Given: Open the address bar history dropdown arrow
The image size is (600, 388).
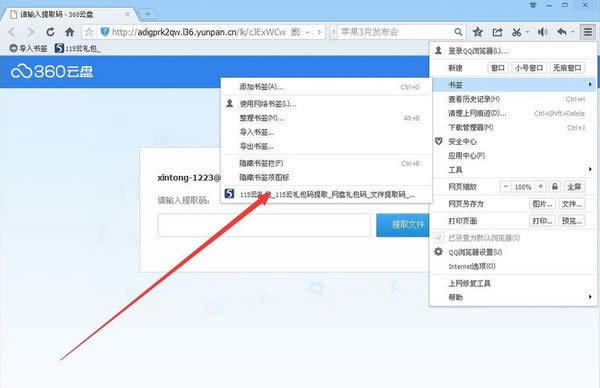Looking at the screenshot, I should click(x=307, y=33).
